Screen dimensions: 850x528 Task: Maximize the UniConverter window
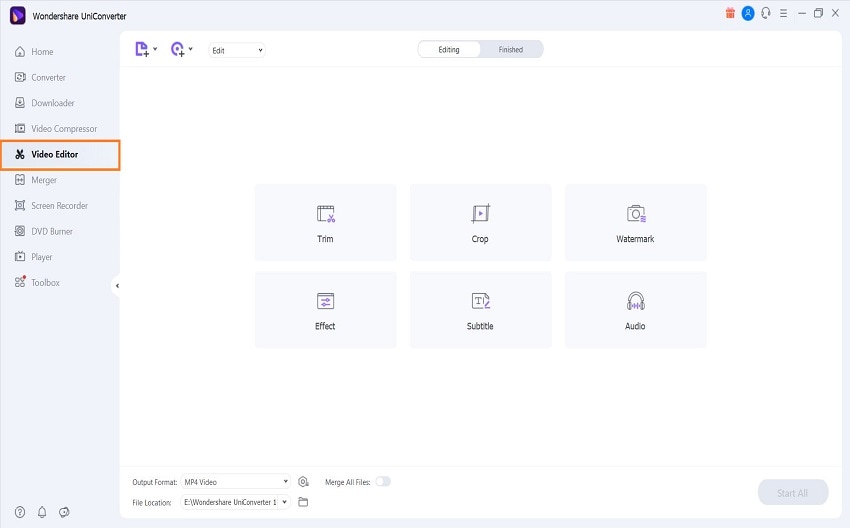point(819,14)
